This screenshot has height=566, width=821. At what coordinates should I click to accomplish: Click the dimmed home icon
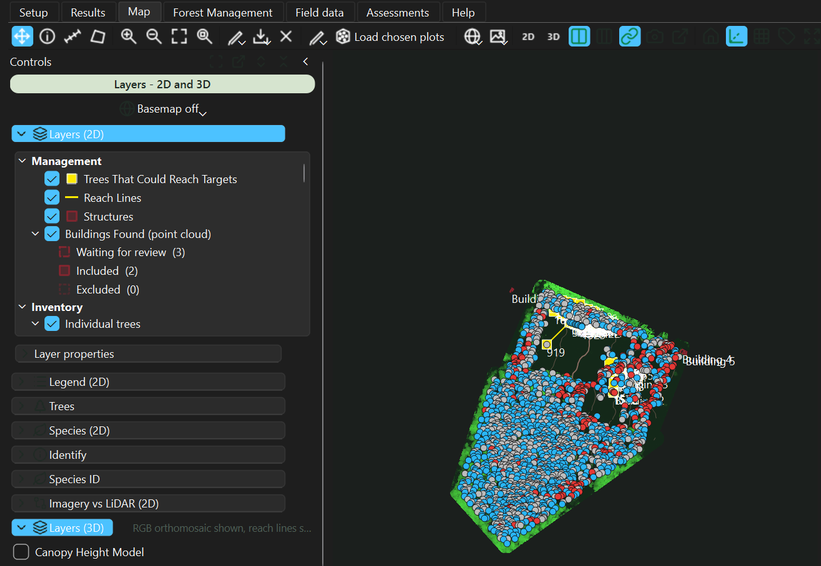point(711,37)
